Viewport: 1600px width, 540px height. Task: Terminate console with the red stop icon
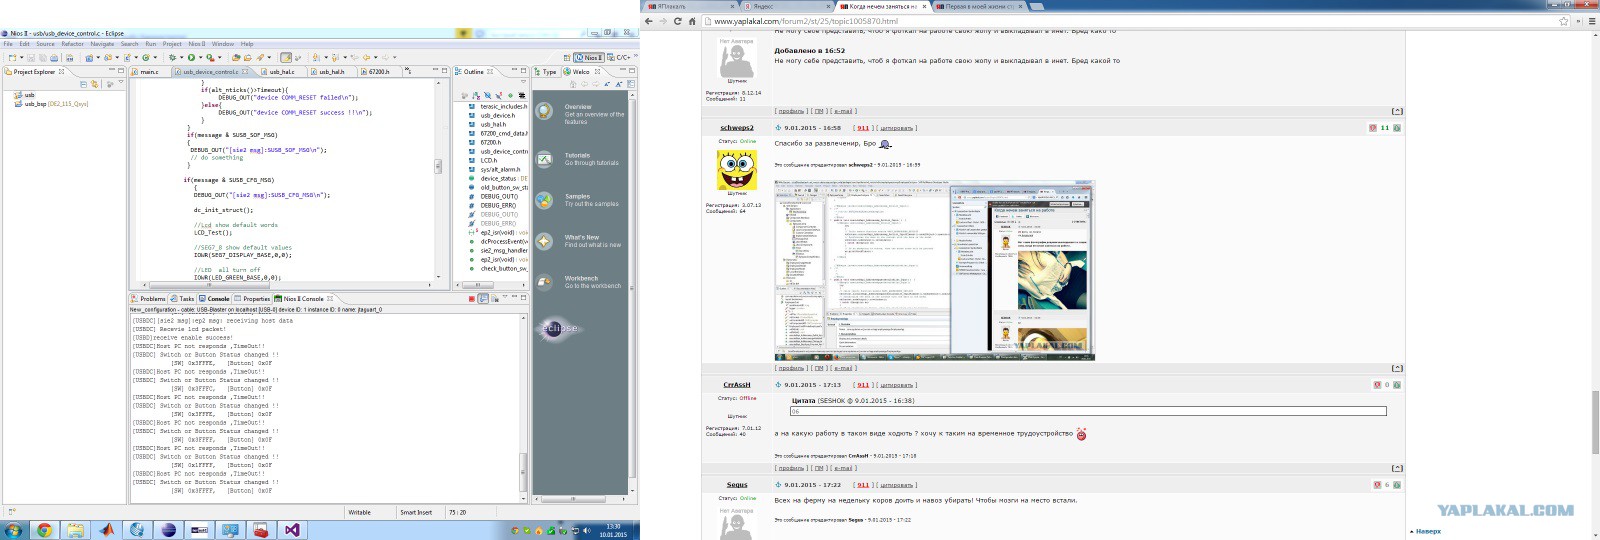472,299
